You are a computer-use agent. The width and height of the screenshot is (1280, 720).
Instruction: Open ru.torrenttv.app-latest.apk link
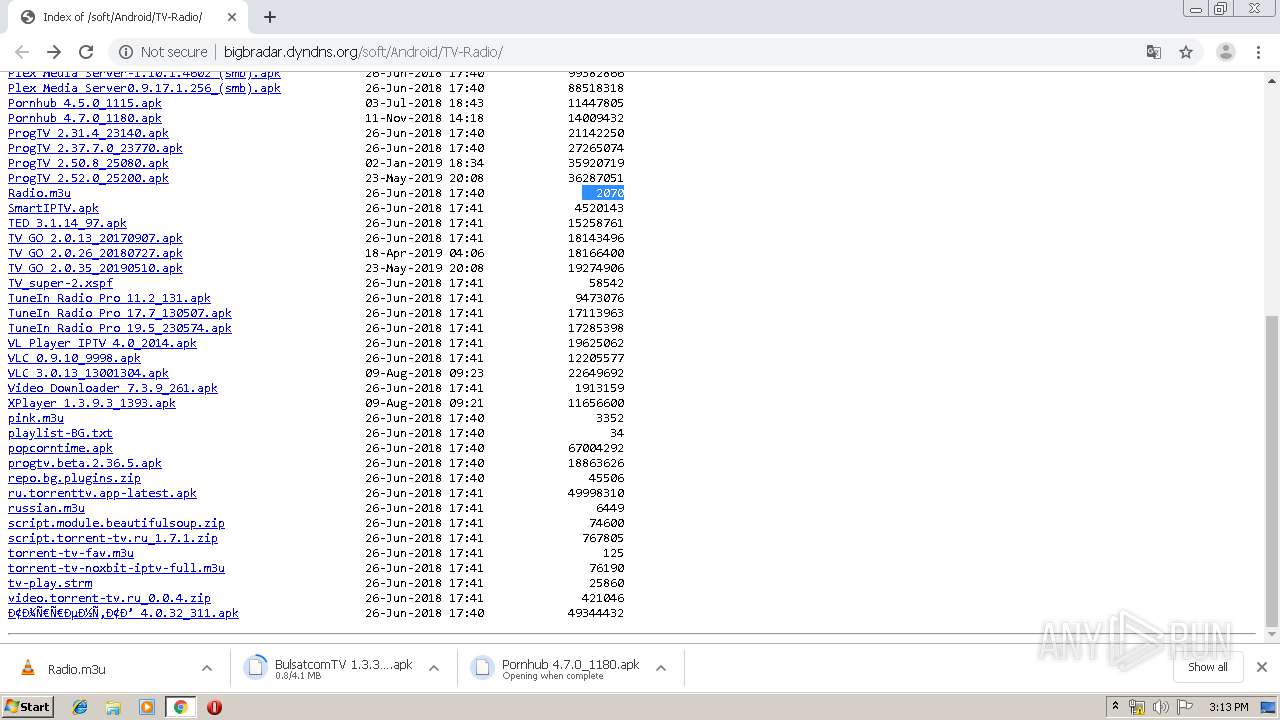tap(102, 493)
